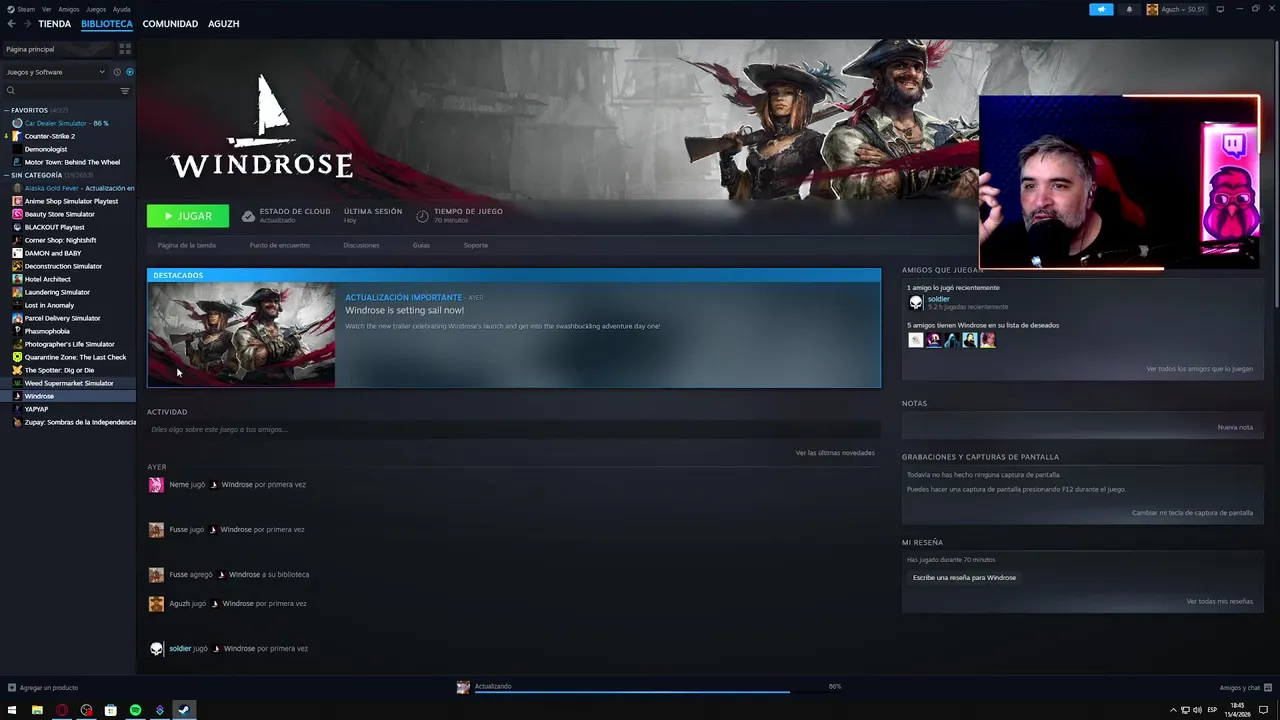
Task: Open the Soporte tab
Action: [x=476, y=245]
